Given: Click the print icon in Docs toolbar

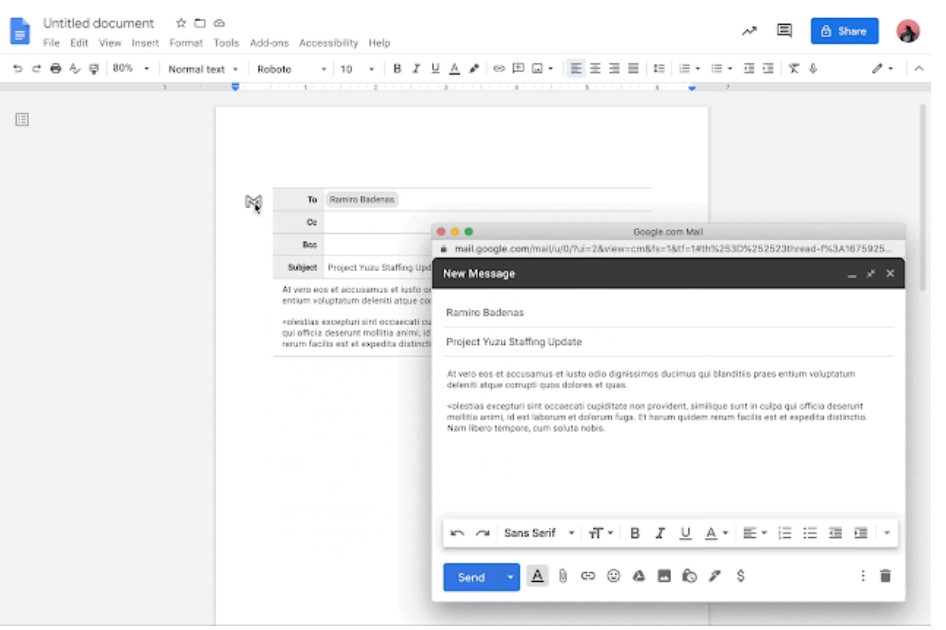Looking at the screenshot, I should [x=56, y=69].
